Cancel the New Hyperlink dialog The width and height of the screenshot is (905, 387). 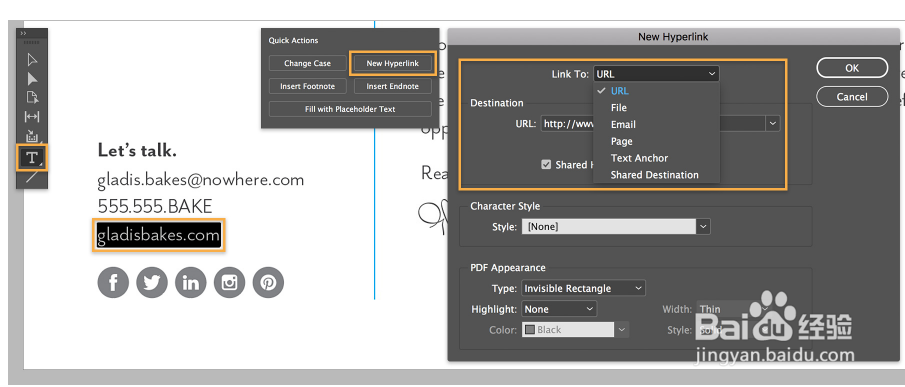(x=852, y=96)
